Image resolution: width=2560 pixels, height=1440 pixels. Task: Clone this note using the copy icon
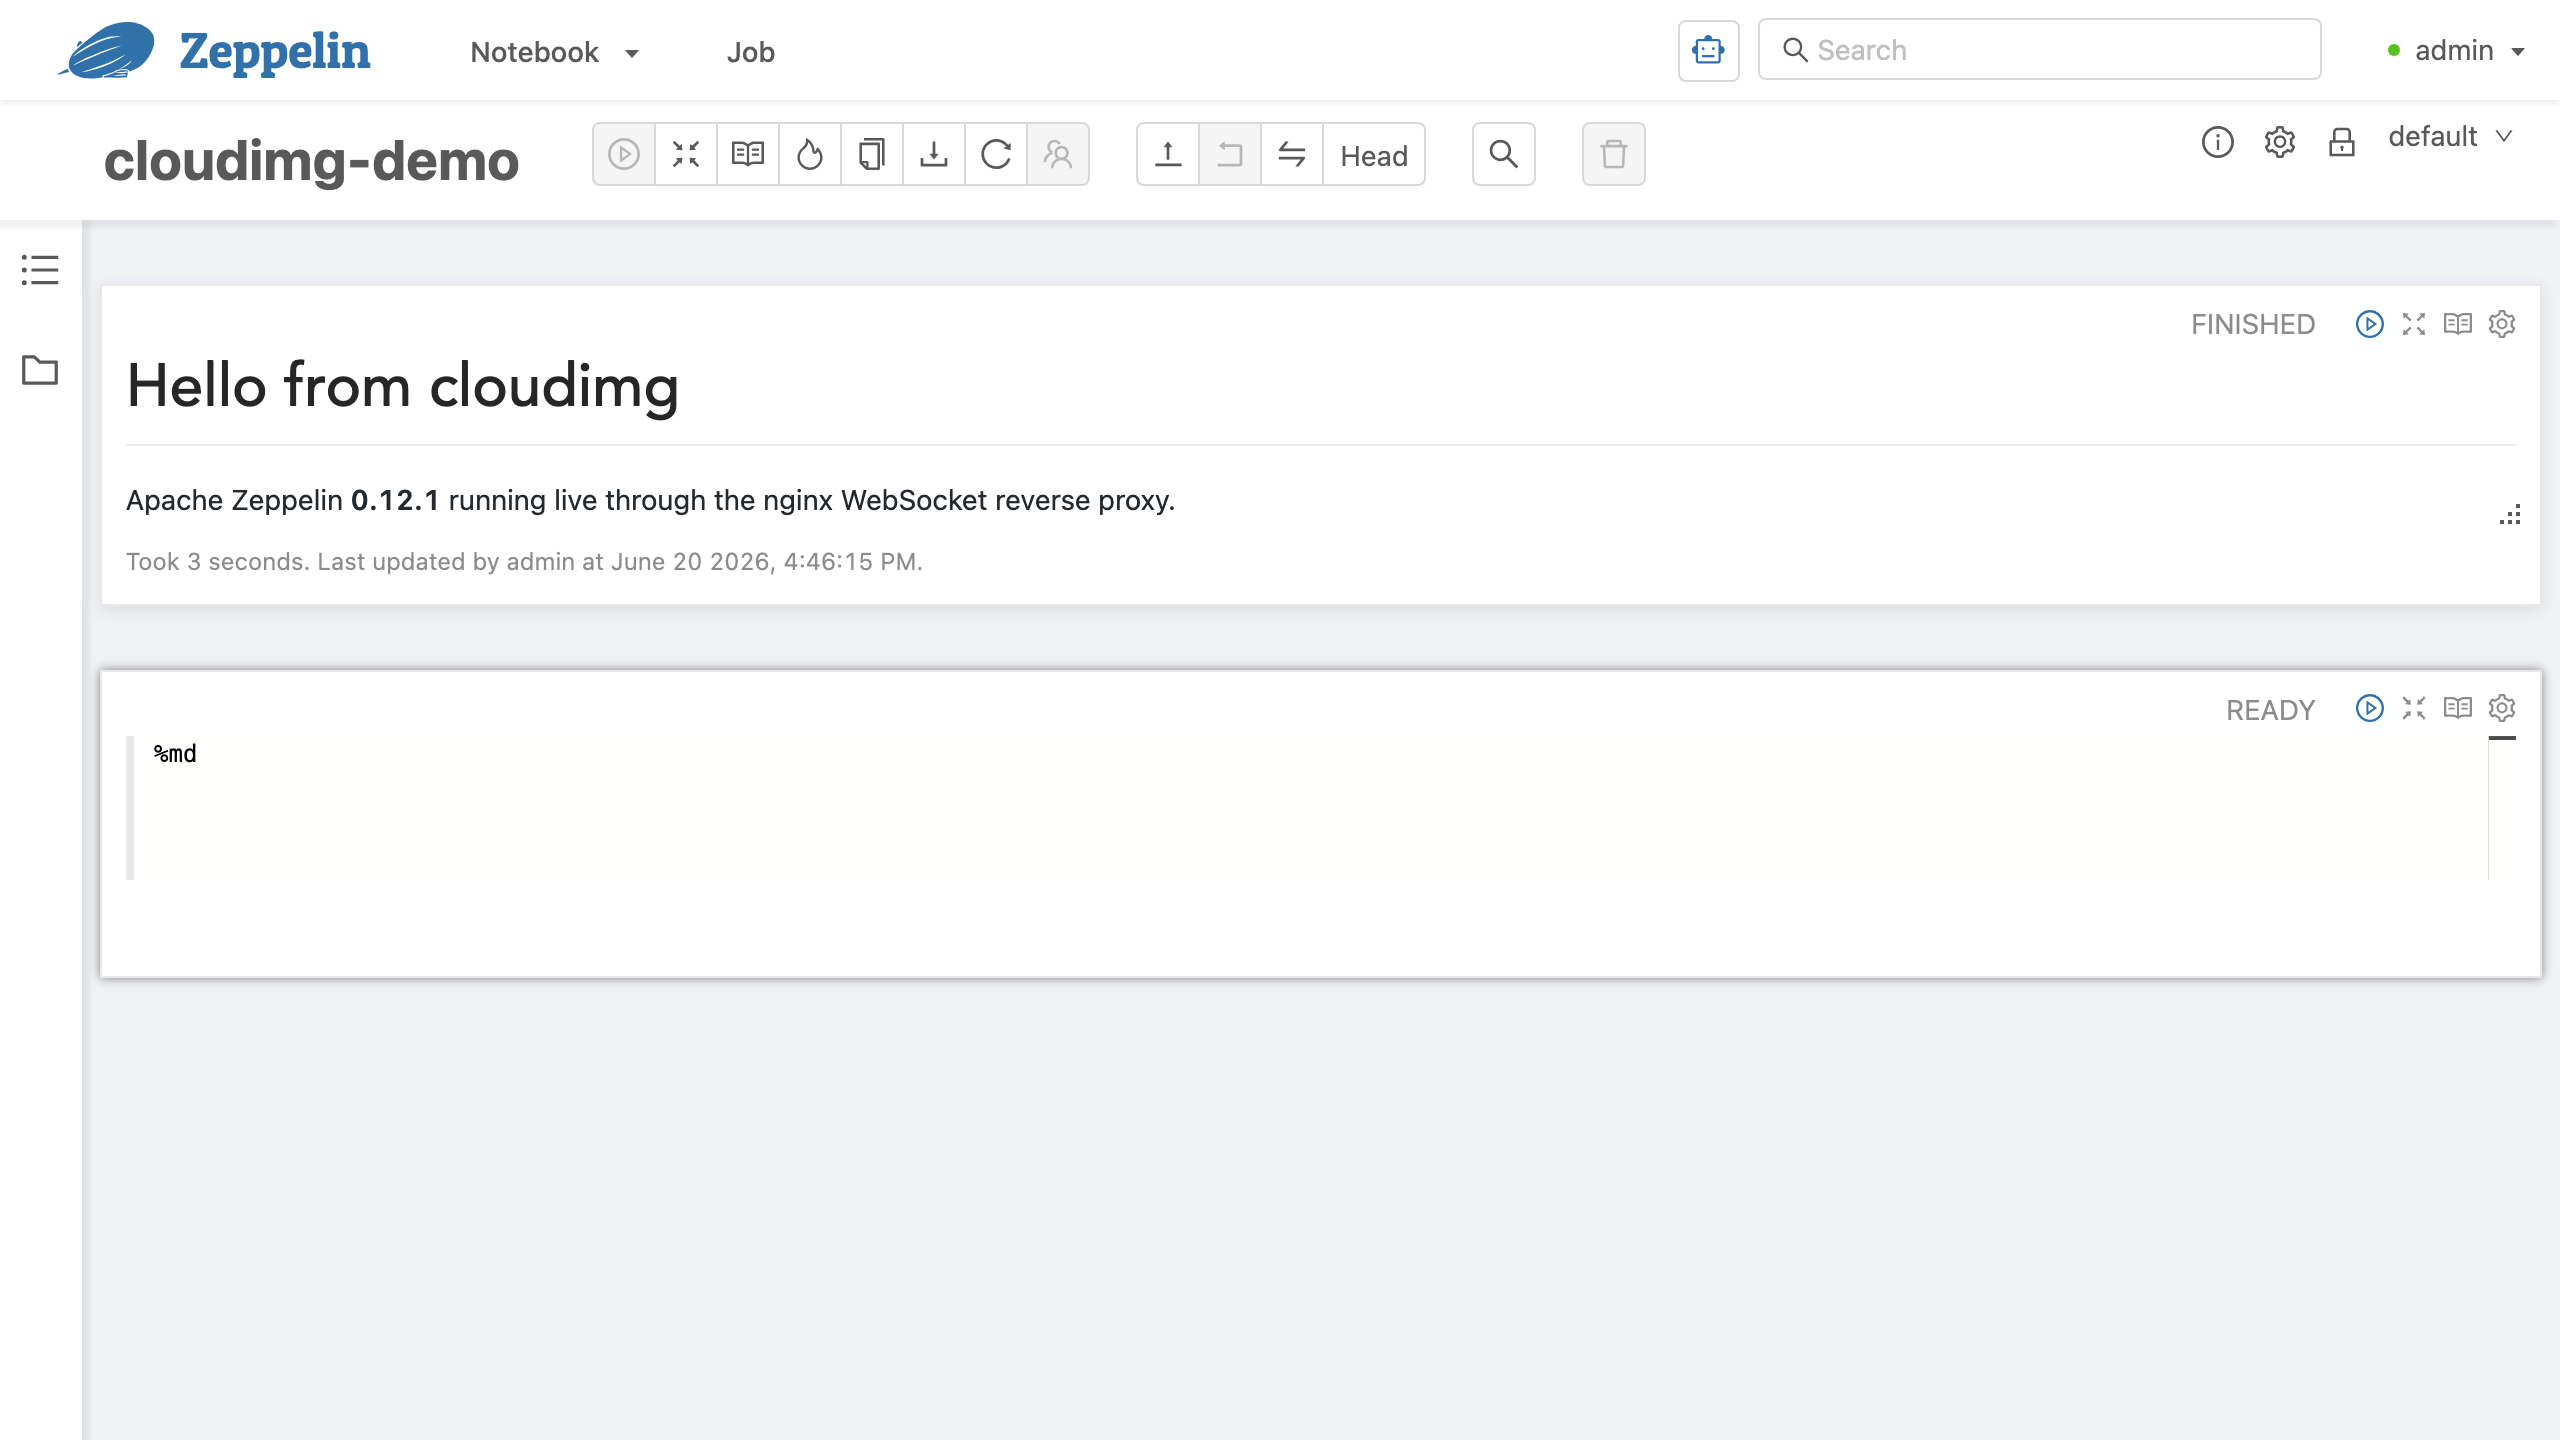coord(872,154)
